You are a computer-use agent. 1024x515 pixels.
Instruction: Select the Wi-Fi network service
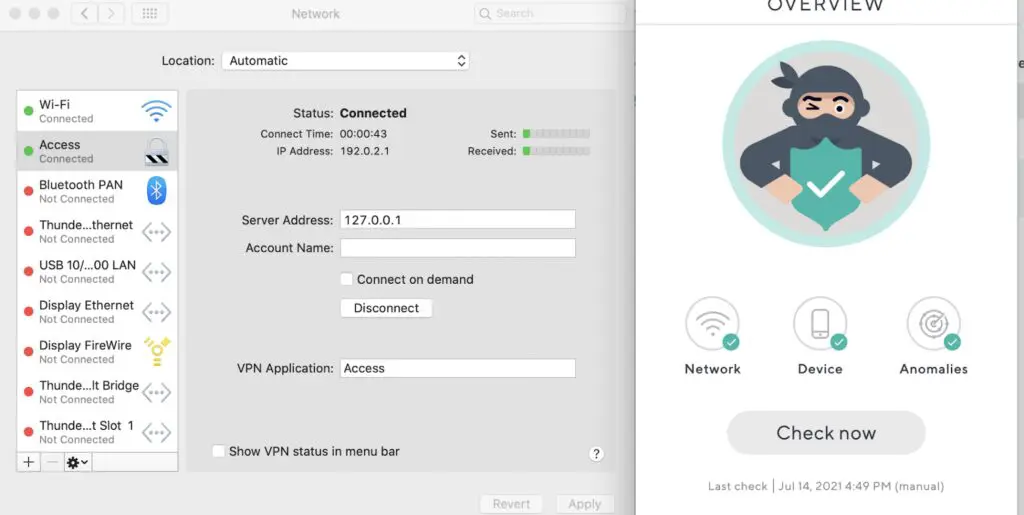(97, 111)
